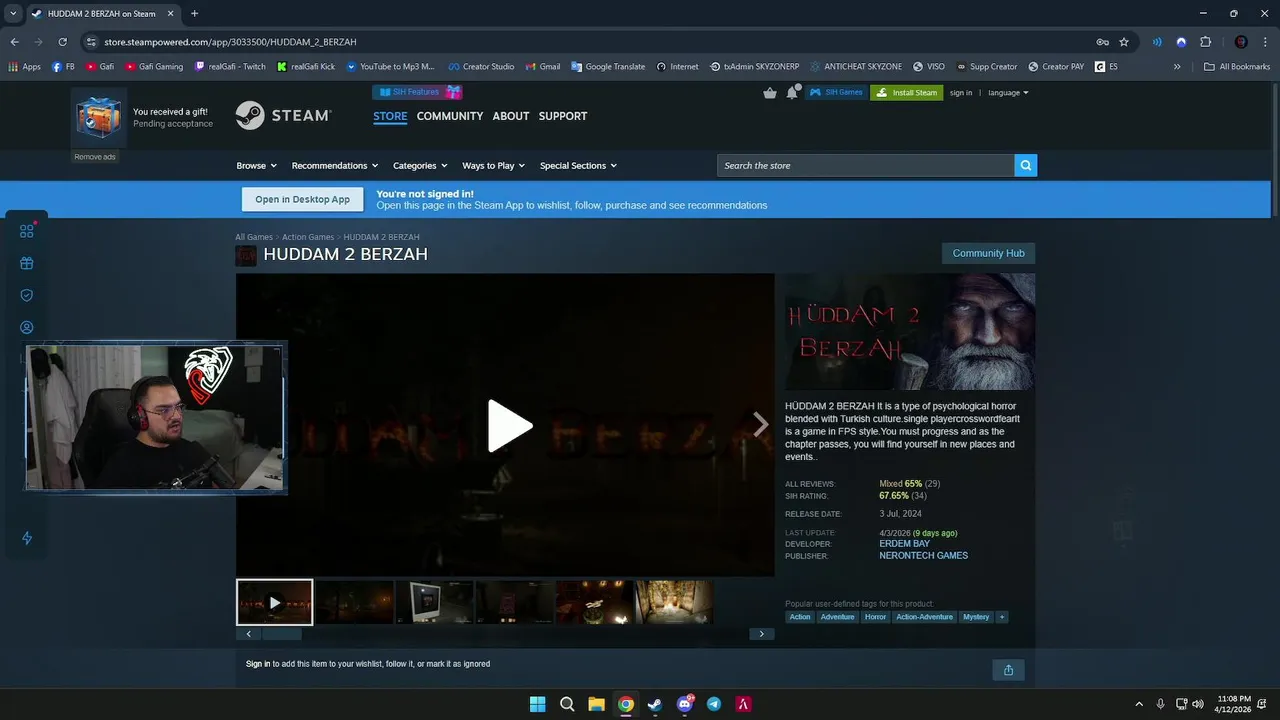Image resolution: width=1280 pixels, height=720 pixels.
Task: Bookmark this page with star icon
Action: 1124,42
